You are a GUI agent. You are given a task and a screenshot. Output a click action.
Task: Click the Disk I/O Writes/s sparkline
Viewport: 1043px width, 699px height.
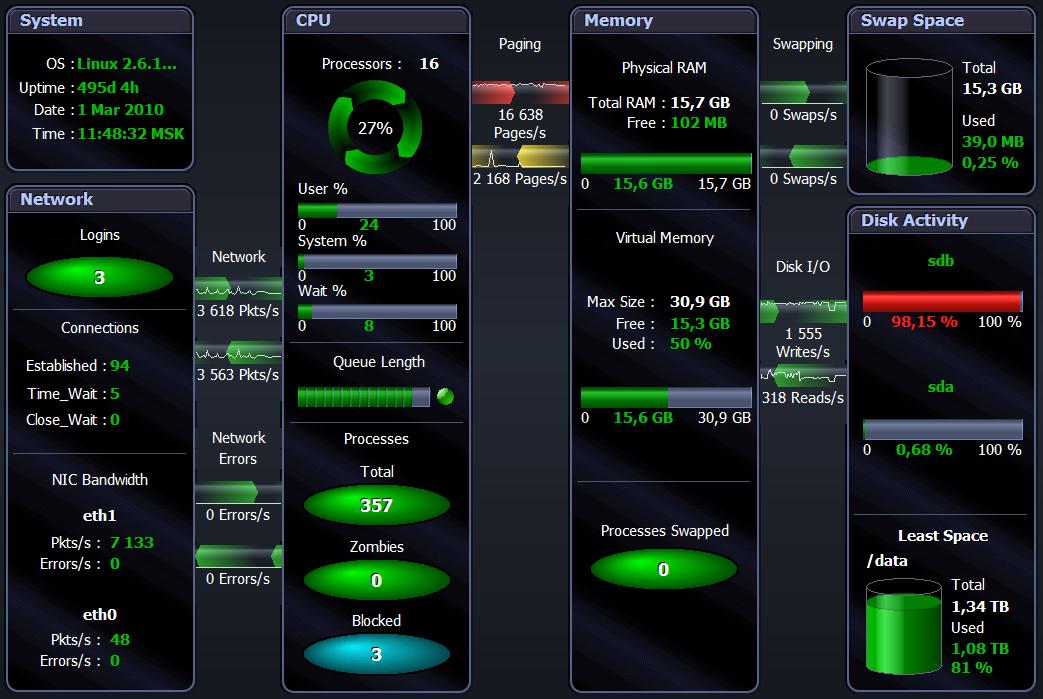click(x=803, y=311)
